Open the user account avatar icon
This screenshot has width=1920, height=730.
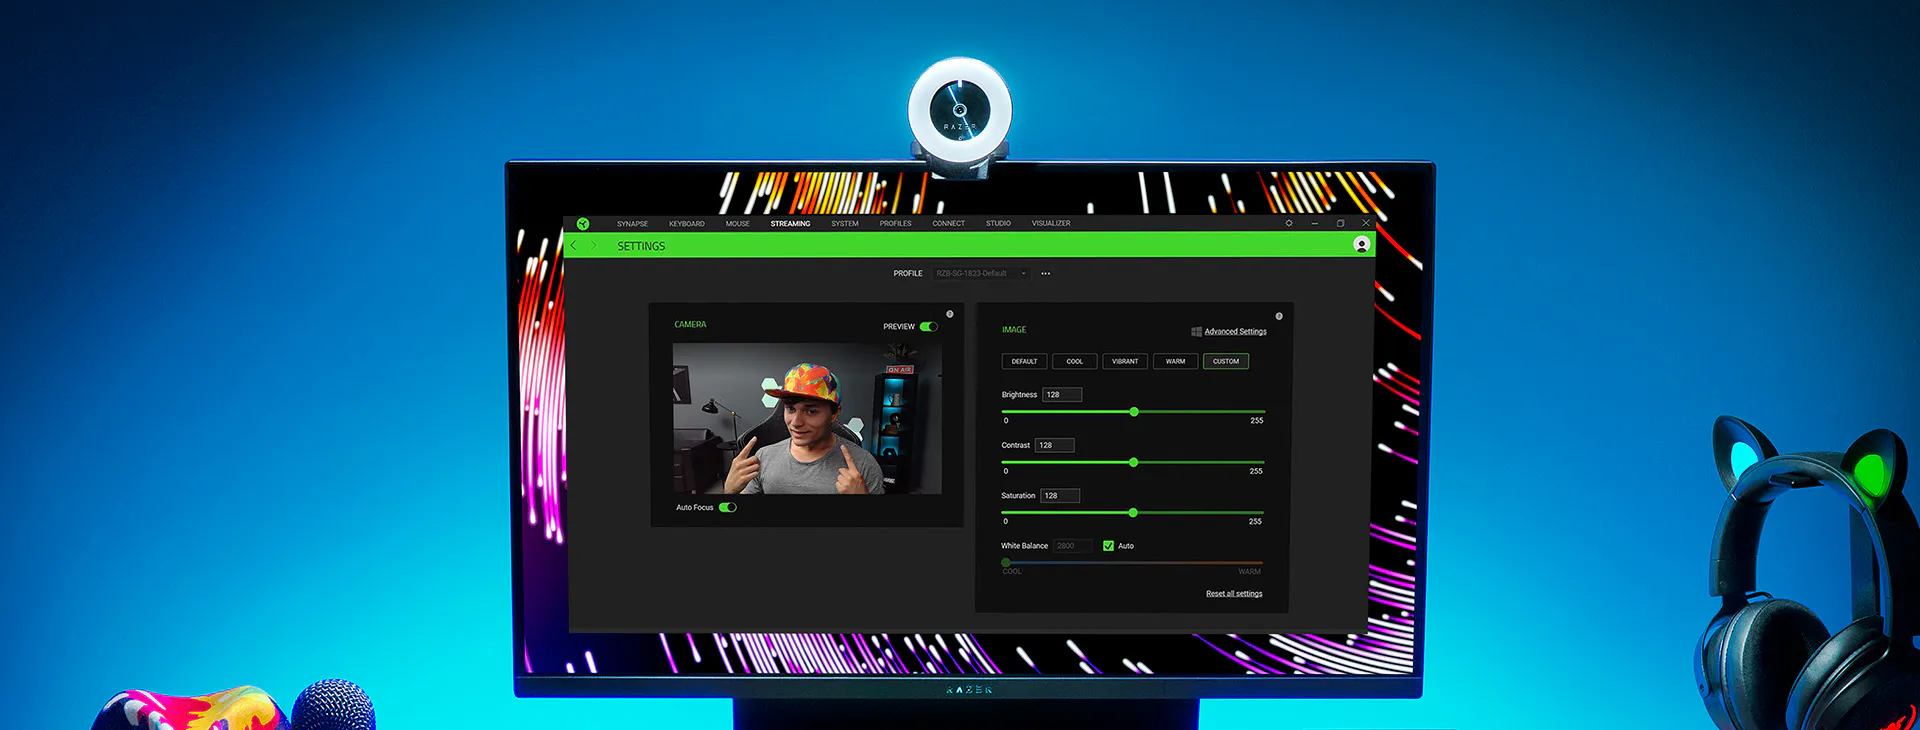coord(1361,245)
